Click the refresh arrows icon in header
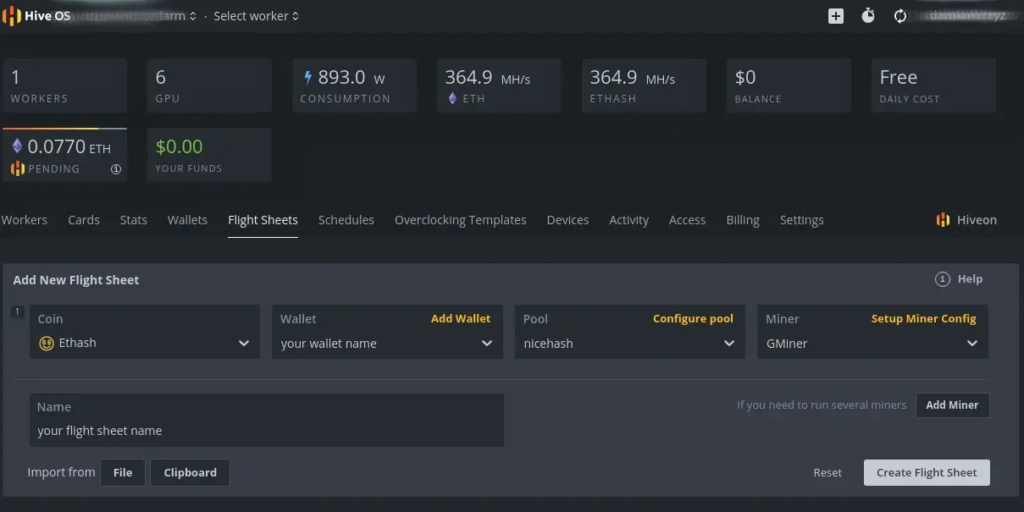This screenshot has width=1024, height=512. pos(900,16)
